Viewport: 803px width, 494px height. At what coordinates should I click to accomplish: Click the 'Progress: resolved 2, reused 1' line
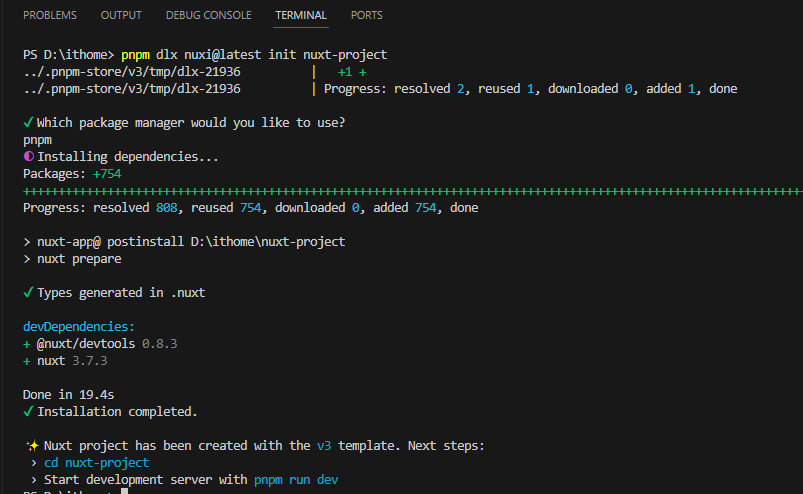(x=531, y=89)
